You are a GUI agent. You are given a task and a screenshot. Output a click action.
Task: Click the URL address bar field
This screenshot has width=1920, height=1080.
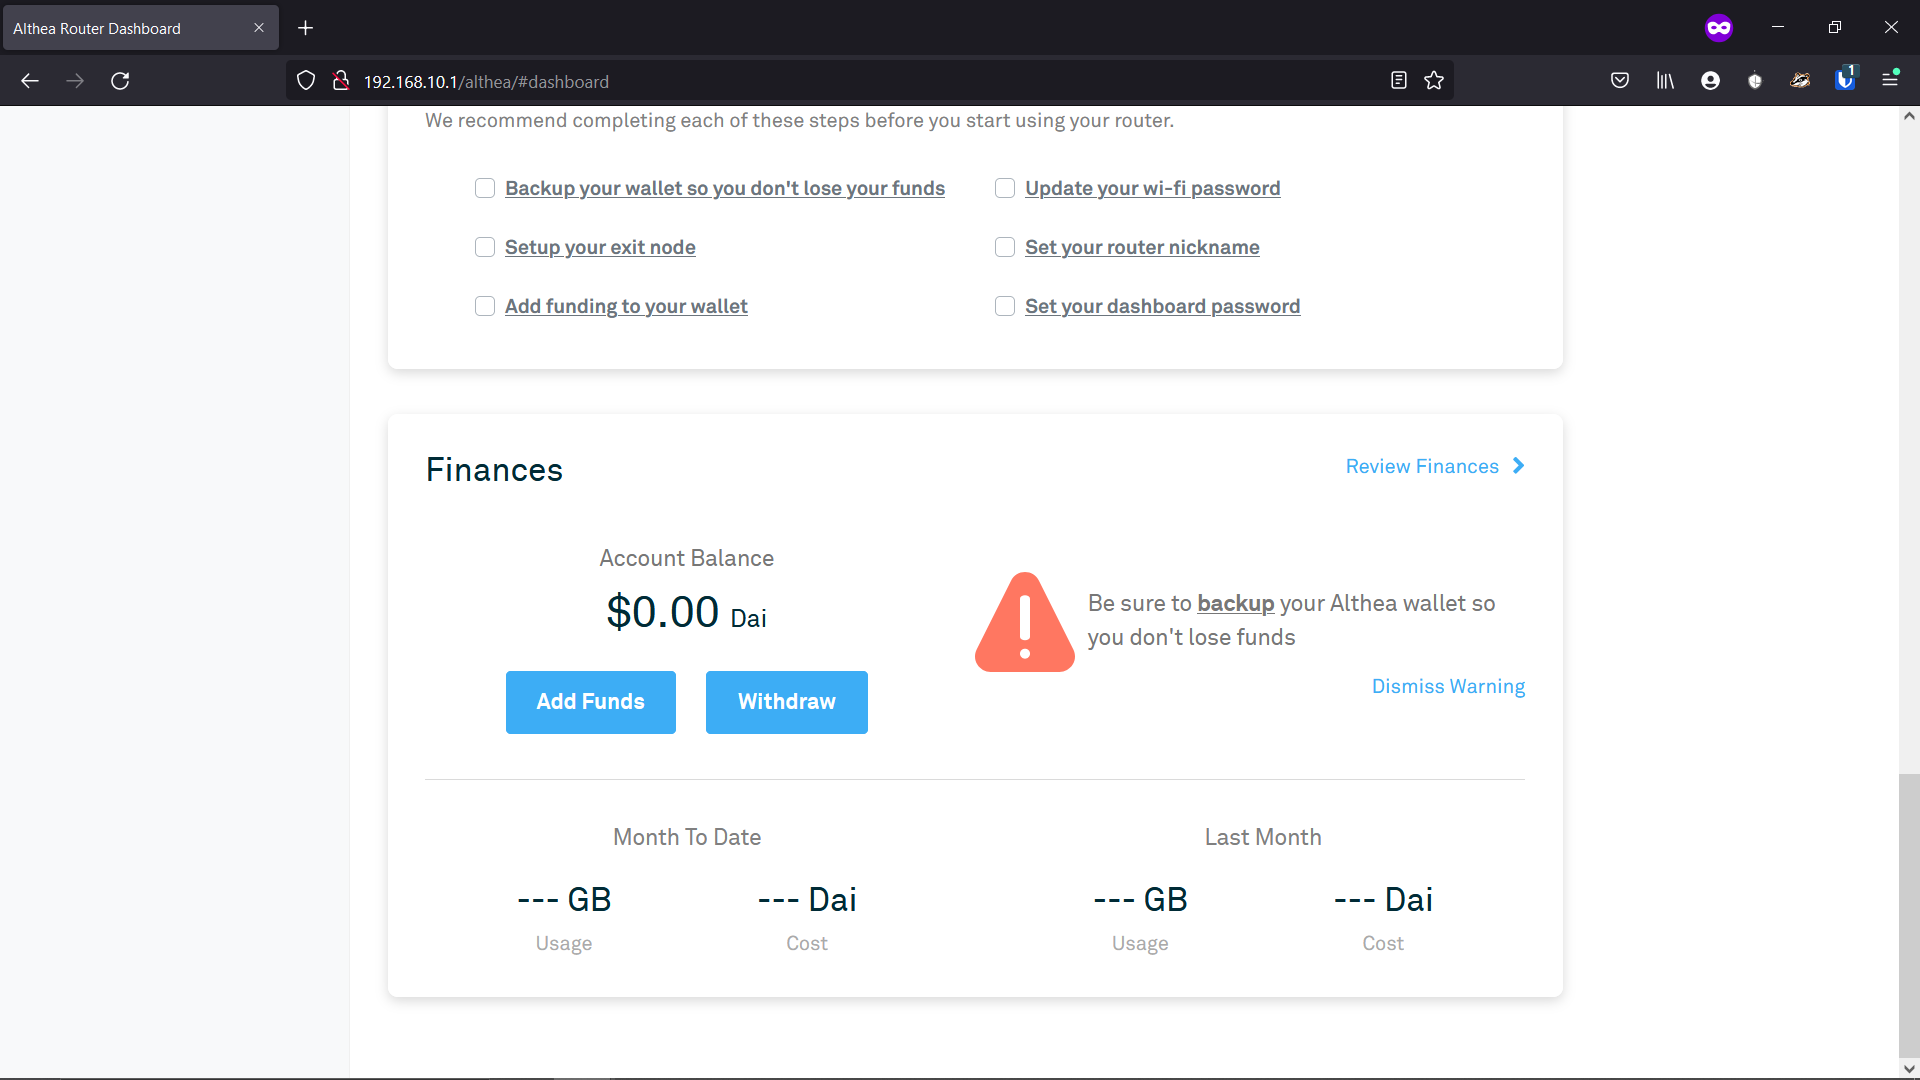[870, 81]
